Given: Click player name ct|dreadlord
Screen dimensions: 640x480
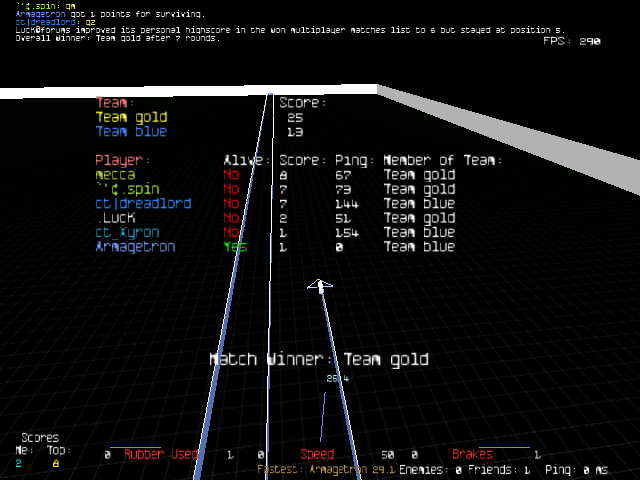Looking at the screenshot, I should [x=143, y=204].
